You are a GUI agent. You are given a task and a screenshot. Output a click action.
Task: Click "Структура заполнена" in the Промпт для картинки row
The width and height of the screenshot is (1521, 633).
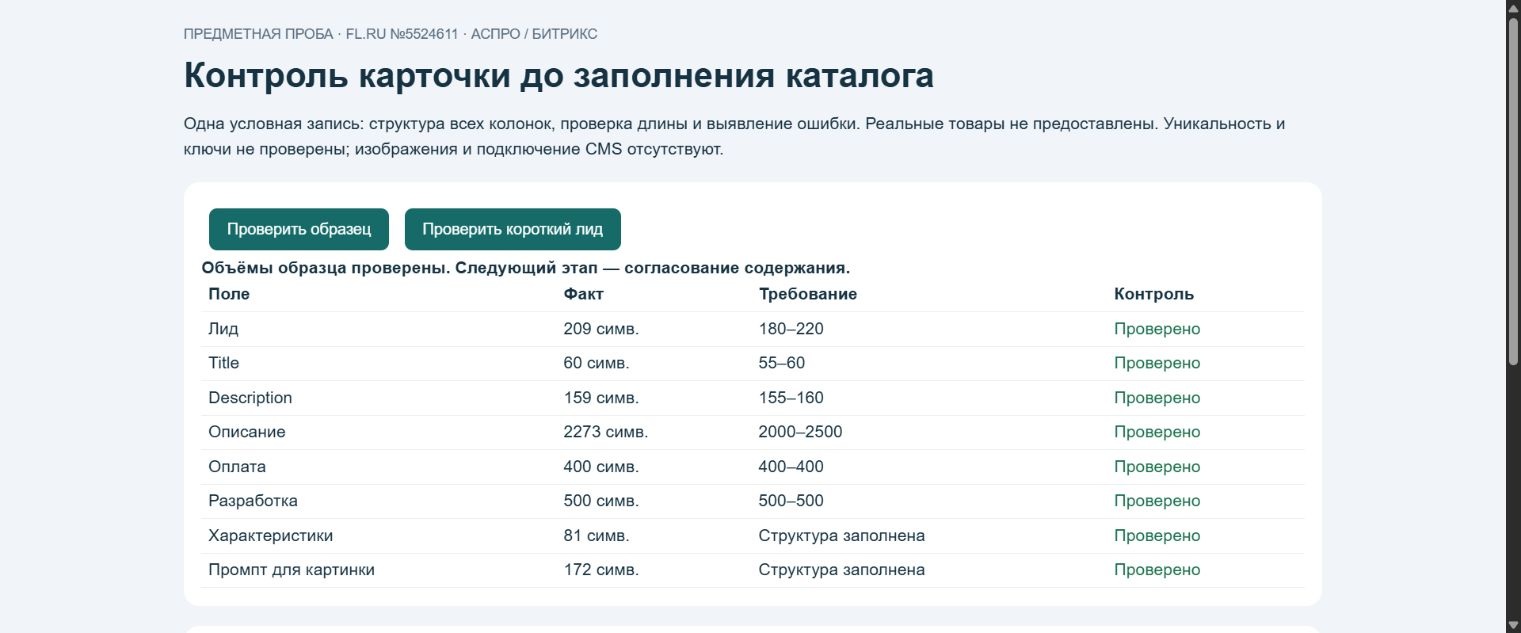click(x=842, y=570)
